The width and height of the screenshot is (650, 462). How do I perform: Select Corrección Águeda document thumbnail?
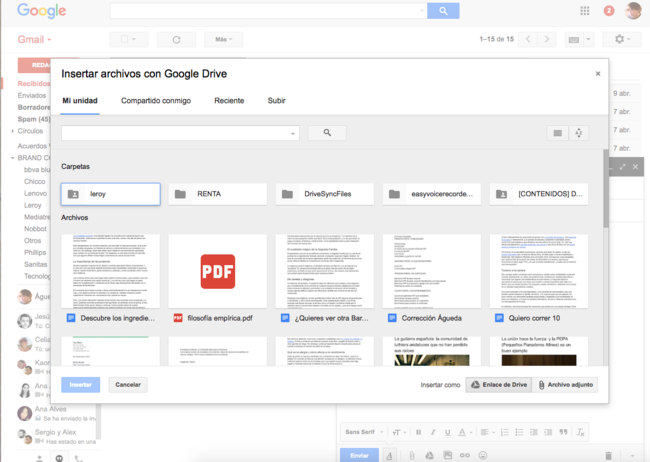432,271
